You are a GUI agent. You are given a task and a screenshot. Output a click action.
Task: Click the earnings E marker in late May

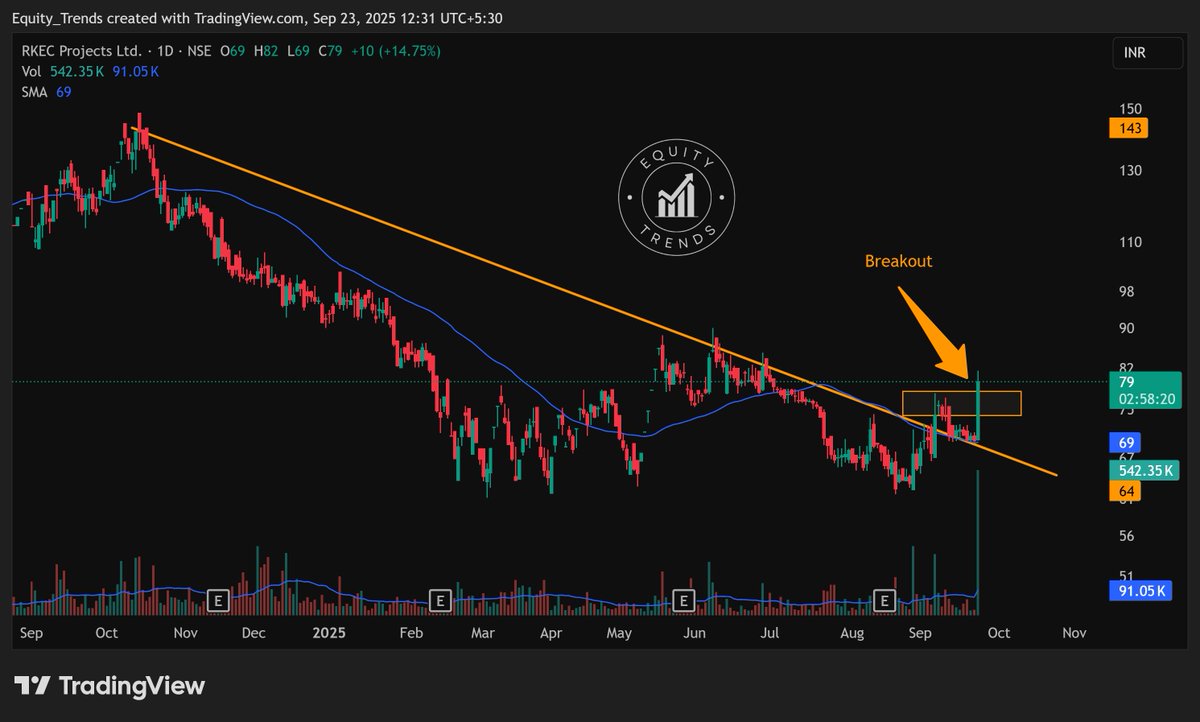683,600
